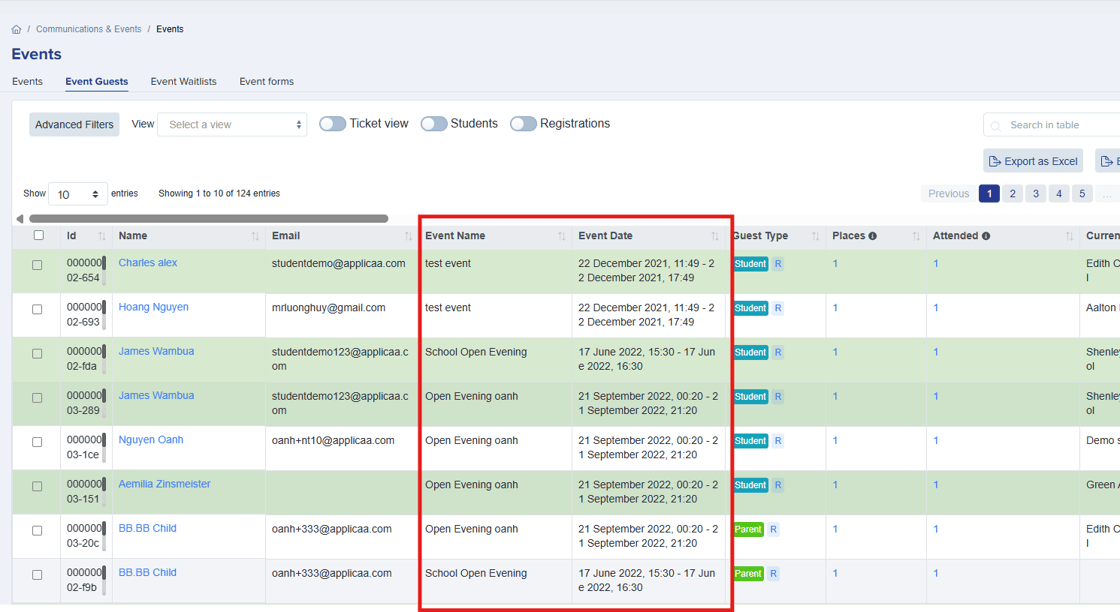
Task: Click sort arrows on Email column
Action: click(x=408, y=236)
